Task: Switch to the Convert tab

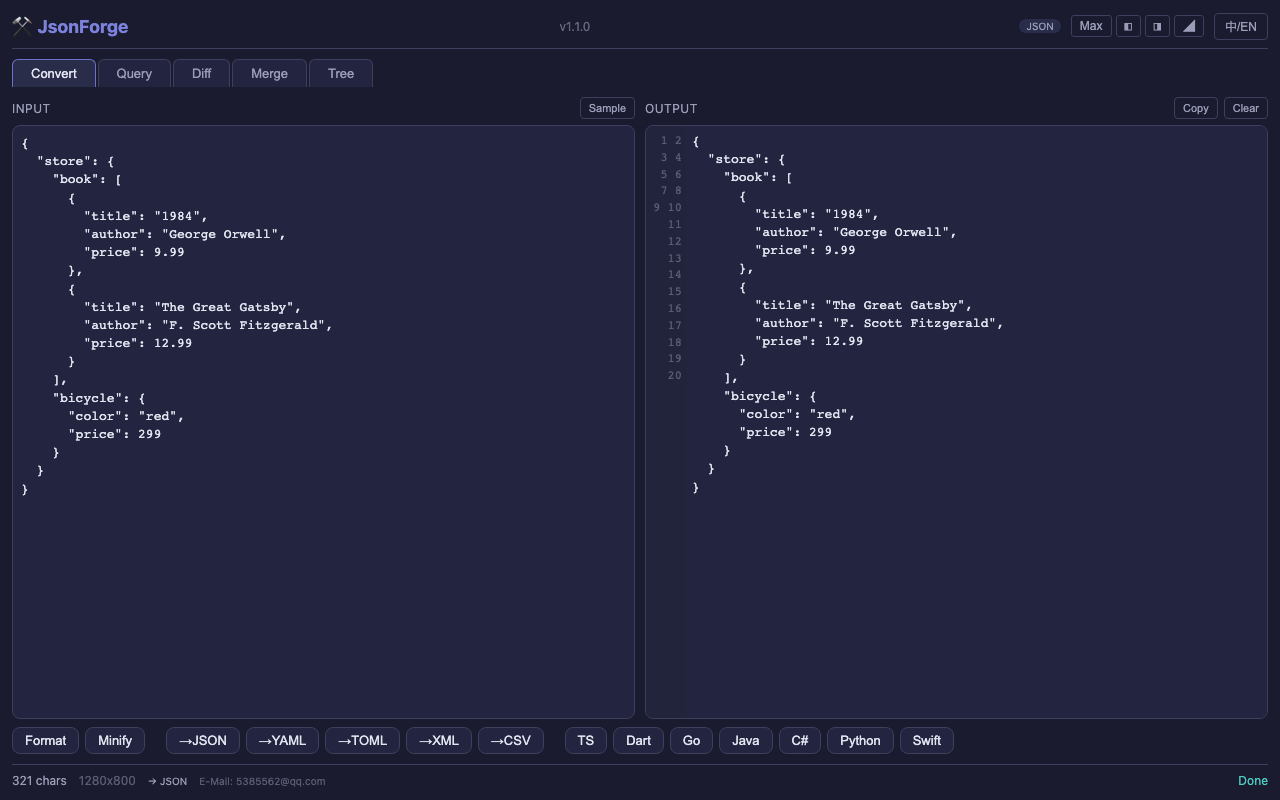Action: [x=54, y=73]
